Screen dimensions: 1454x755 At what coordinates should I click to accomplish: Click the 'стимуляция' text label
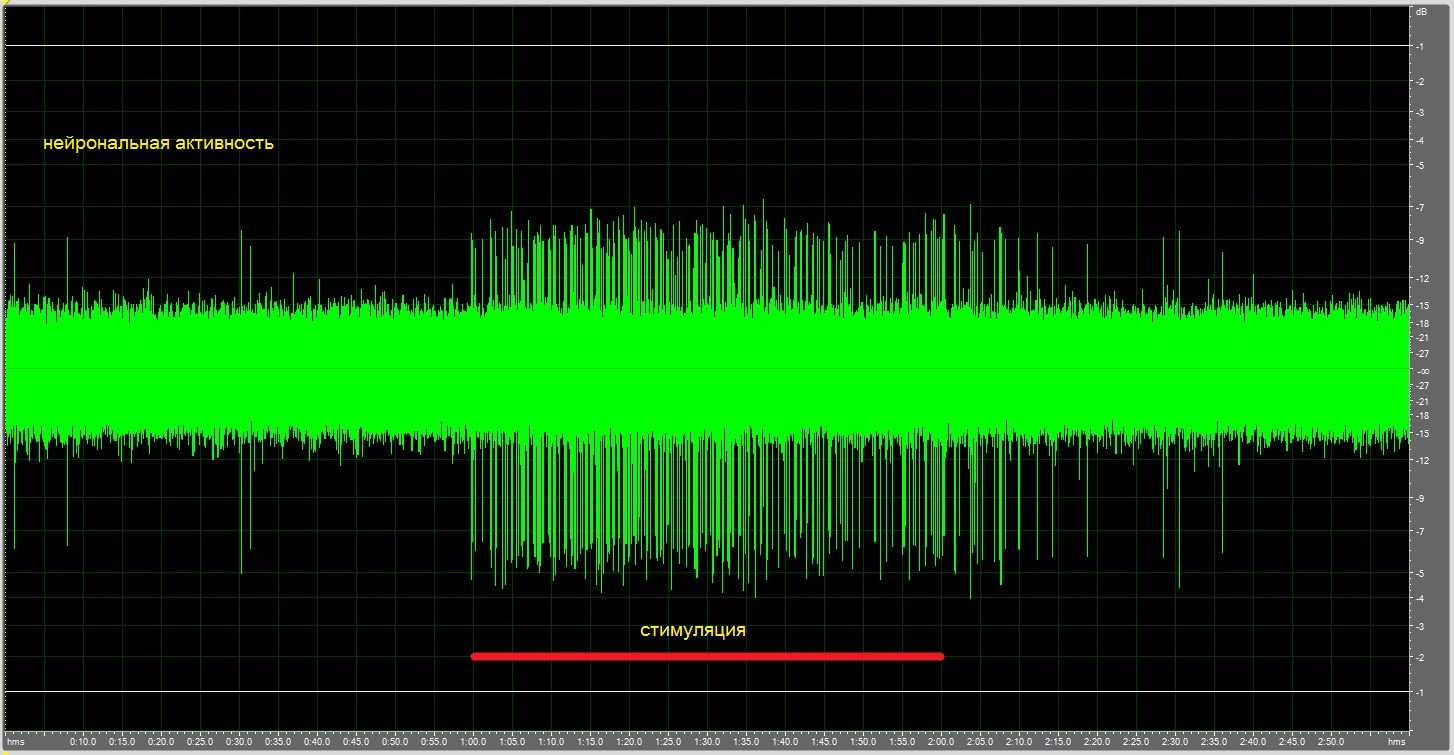pyautogui.click(x=693, y=630)
